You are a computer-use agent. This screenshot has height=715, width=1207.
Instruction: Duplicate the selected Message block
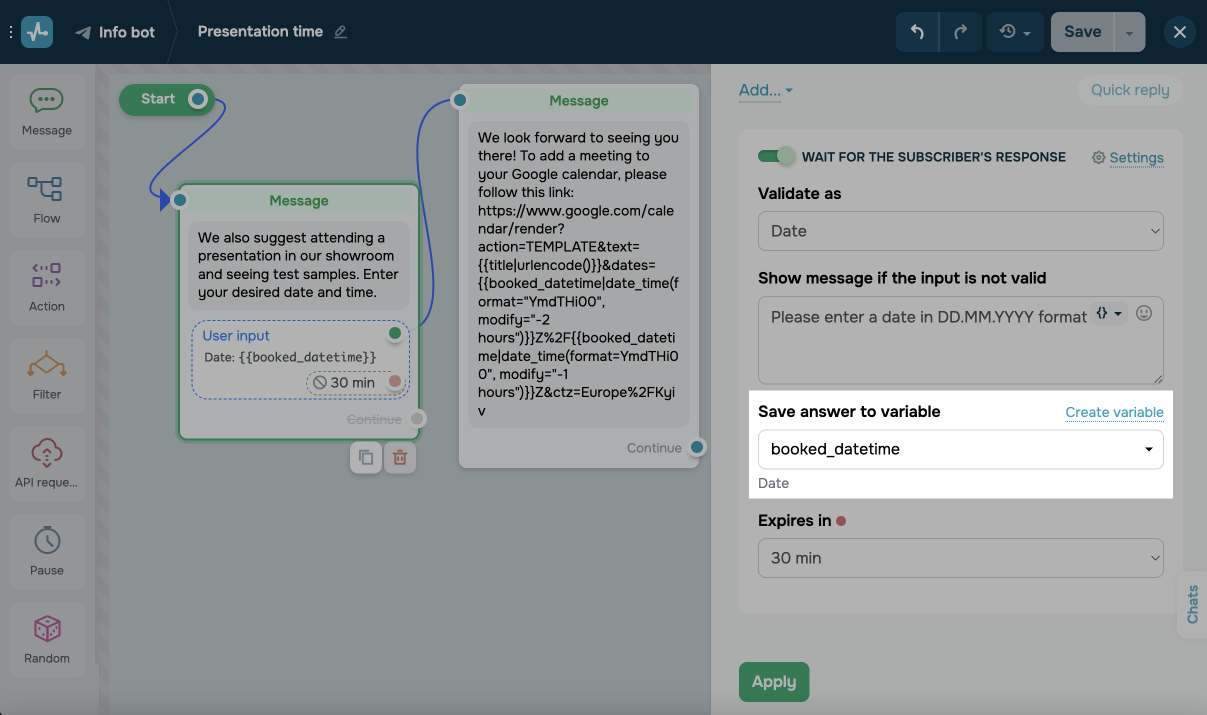366,457
